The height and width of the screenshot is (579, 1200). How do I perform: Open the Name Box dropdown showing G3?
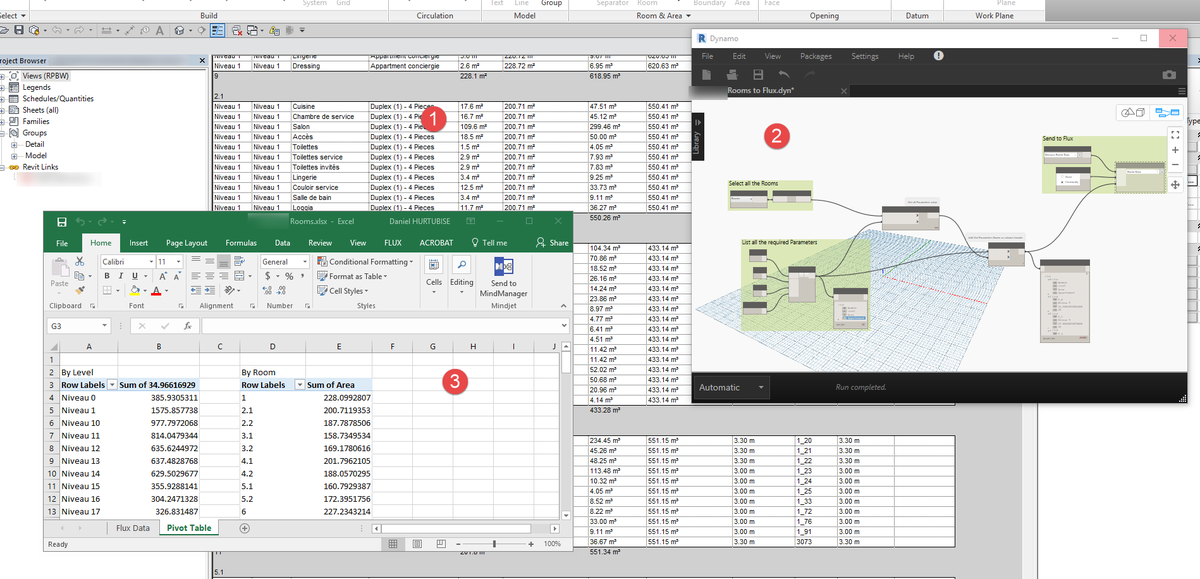click(105, 326)
